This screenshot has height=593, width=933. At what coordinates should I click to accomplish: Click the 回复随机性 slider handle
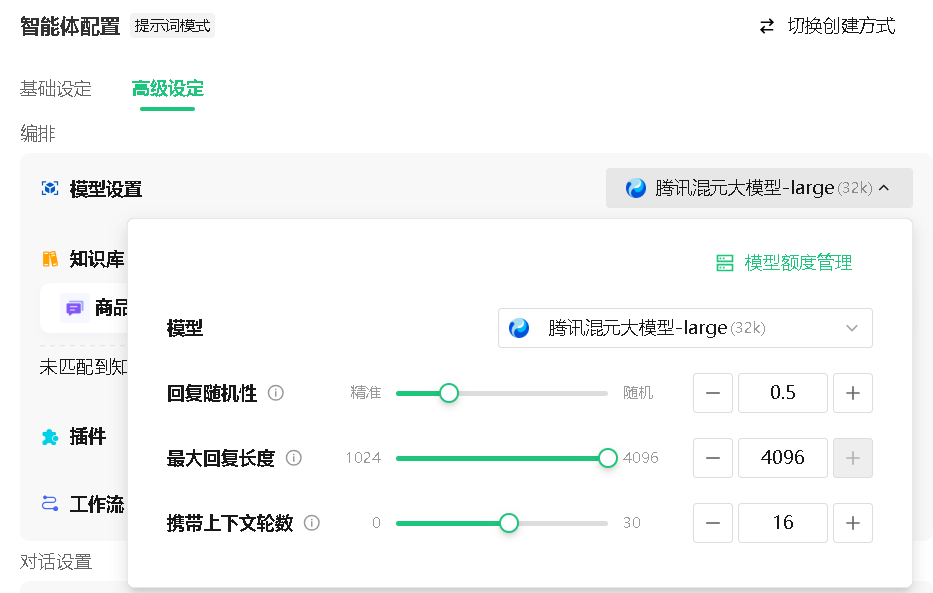(448, 392)
